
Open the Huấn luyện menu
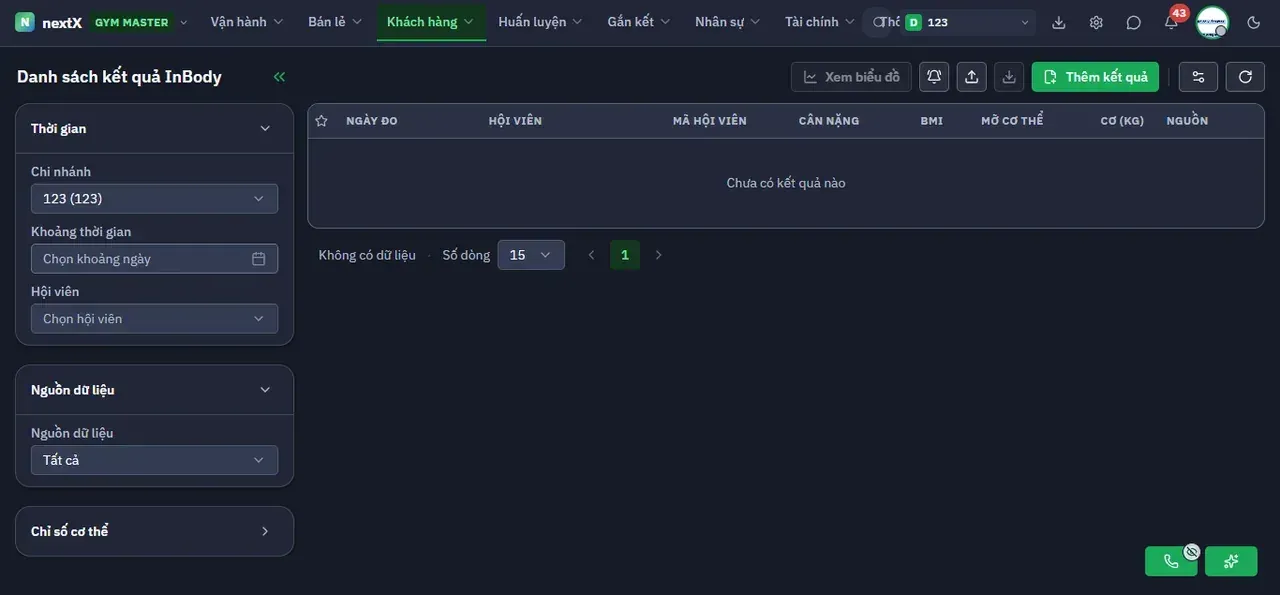click(540, 22)
